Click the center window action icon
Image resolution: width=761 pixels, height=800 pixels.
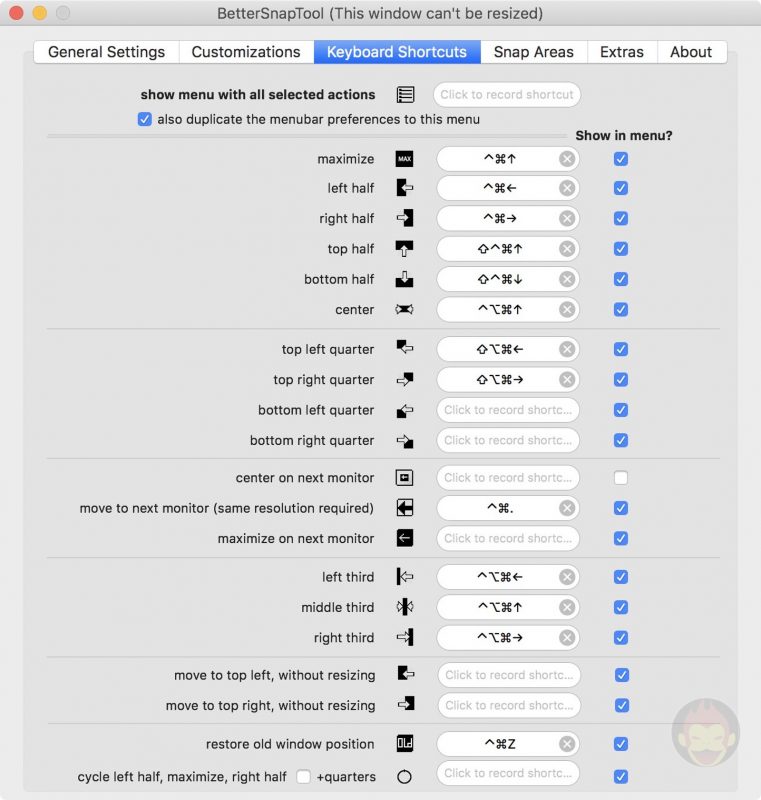click(x=404, y=309)
